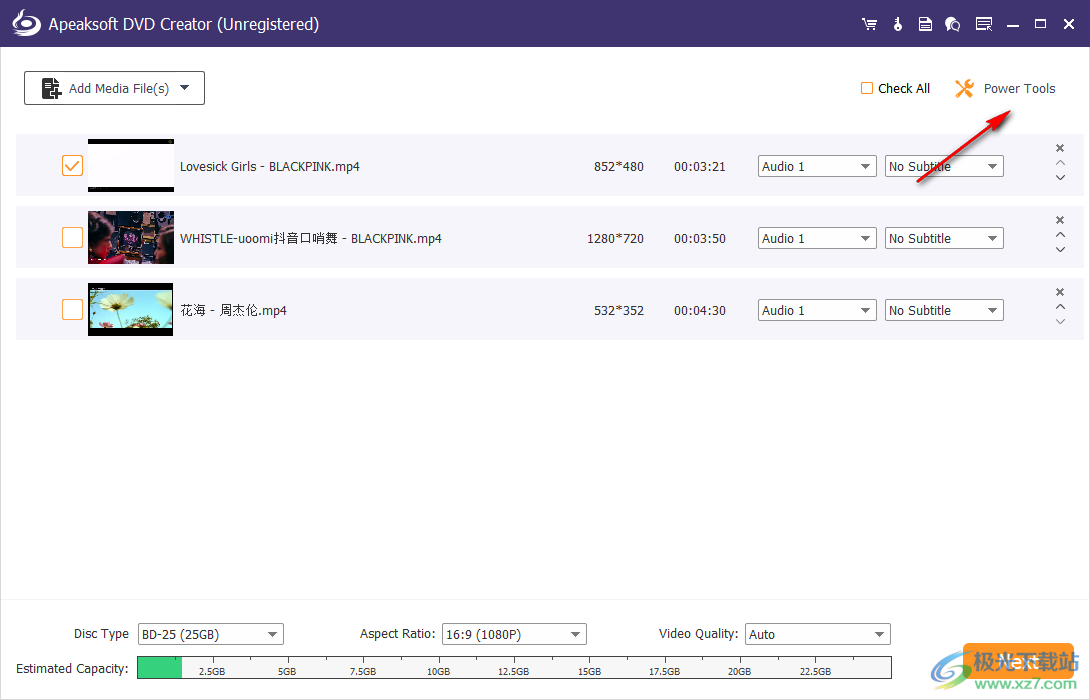Viewport: 1090px width, 700px height.
Task: Open the Disc Type BD-25 dropdown
Action: pyautogui.click(x=211, y=634)
